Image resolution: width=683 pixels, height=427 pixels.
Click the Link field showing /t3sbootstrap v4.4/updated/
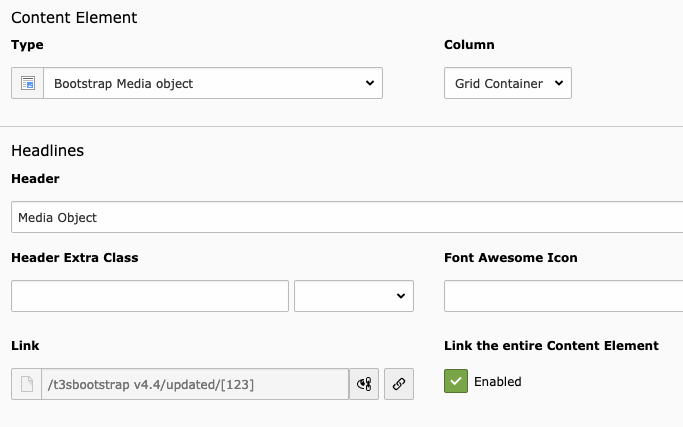tap(195, 384)
